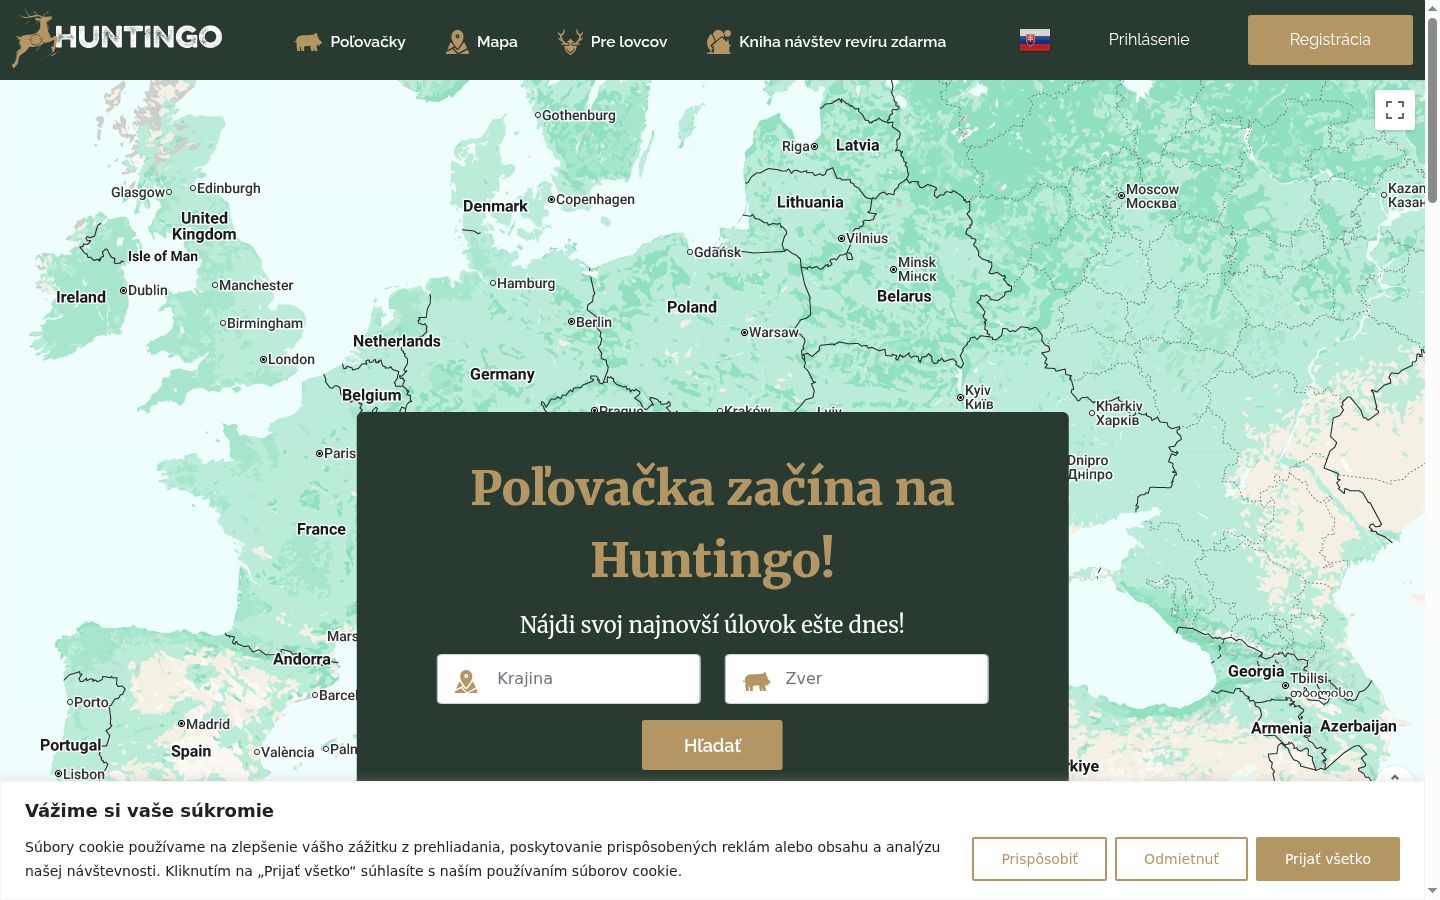Focus the Krajina input field
The image size is (1440, 900).
pos(569,679)
